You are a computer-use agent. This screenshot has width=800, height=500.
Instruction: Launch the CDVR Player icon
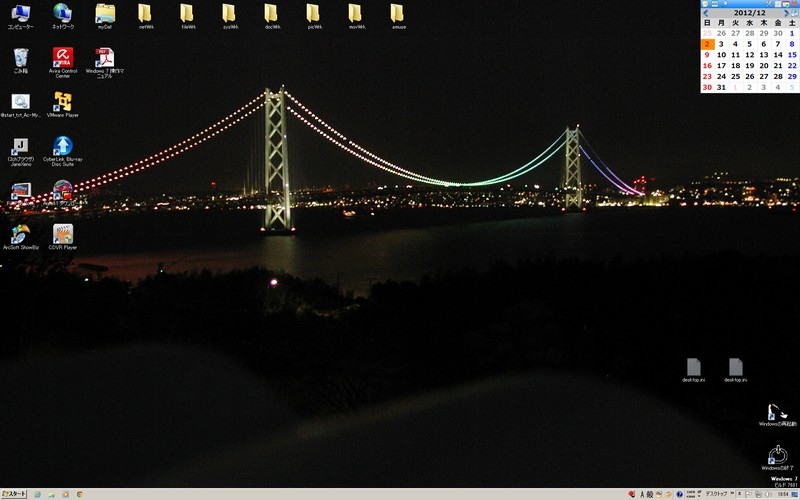pos(62,234)
